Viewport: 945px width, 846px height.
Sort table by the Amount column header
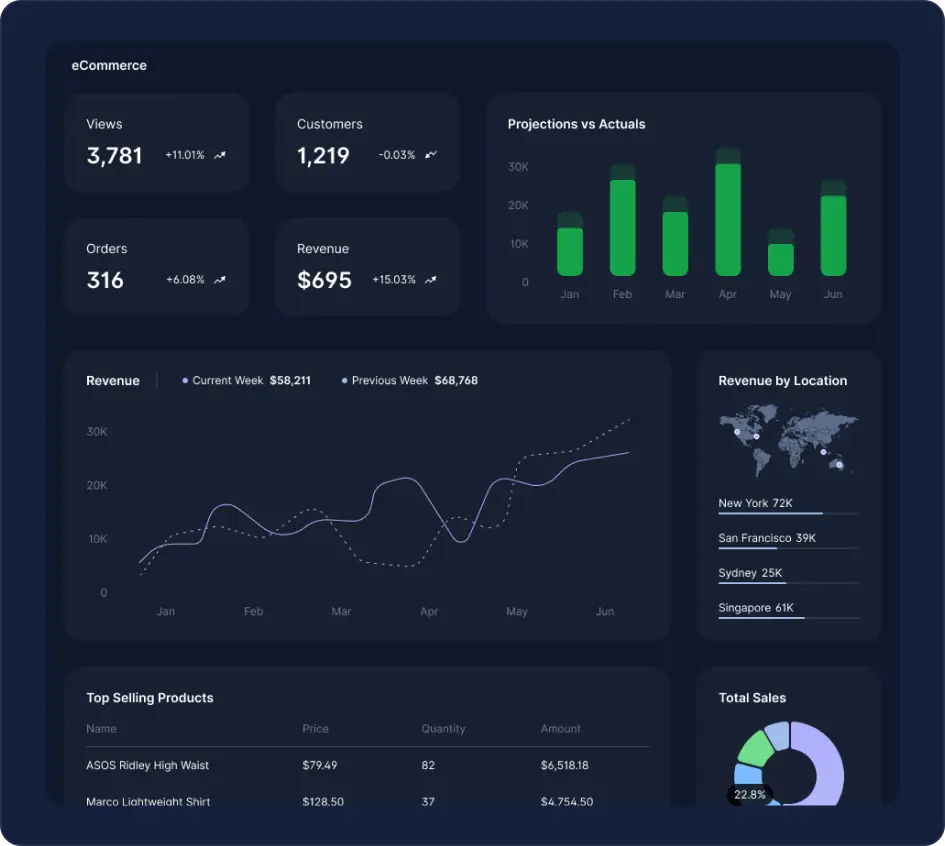560,729
